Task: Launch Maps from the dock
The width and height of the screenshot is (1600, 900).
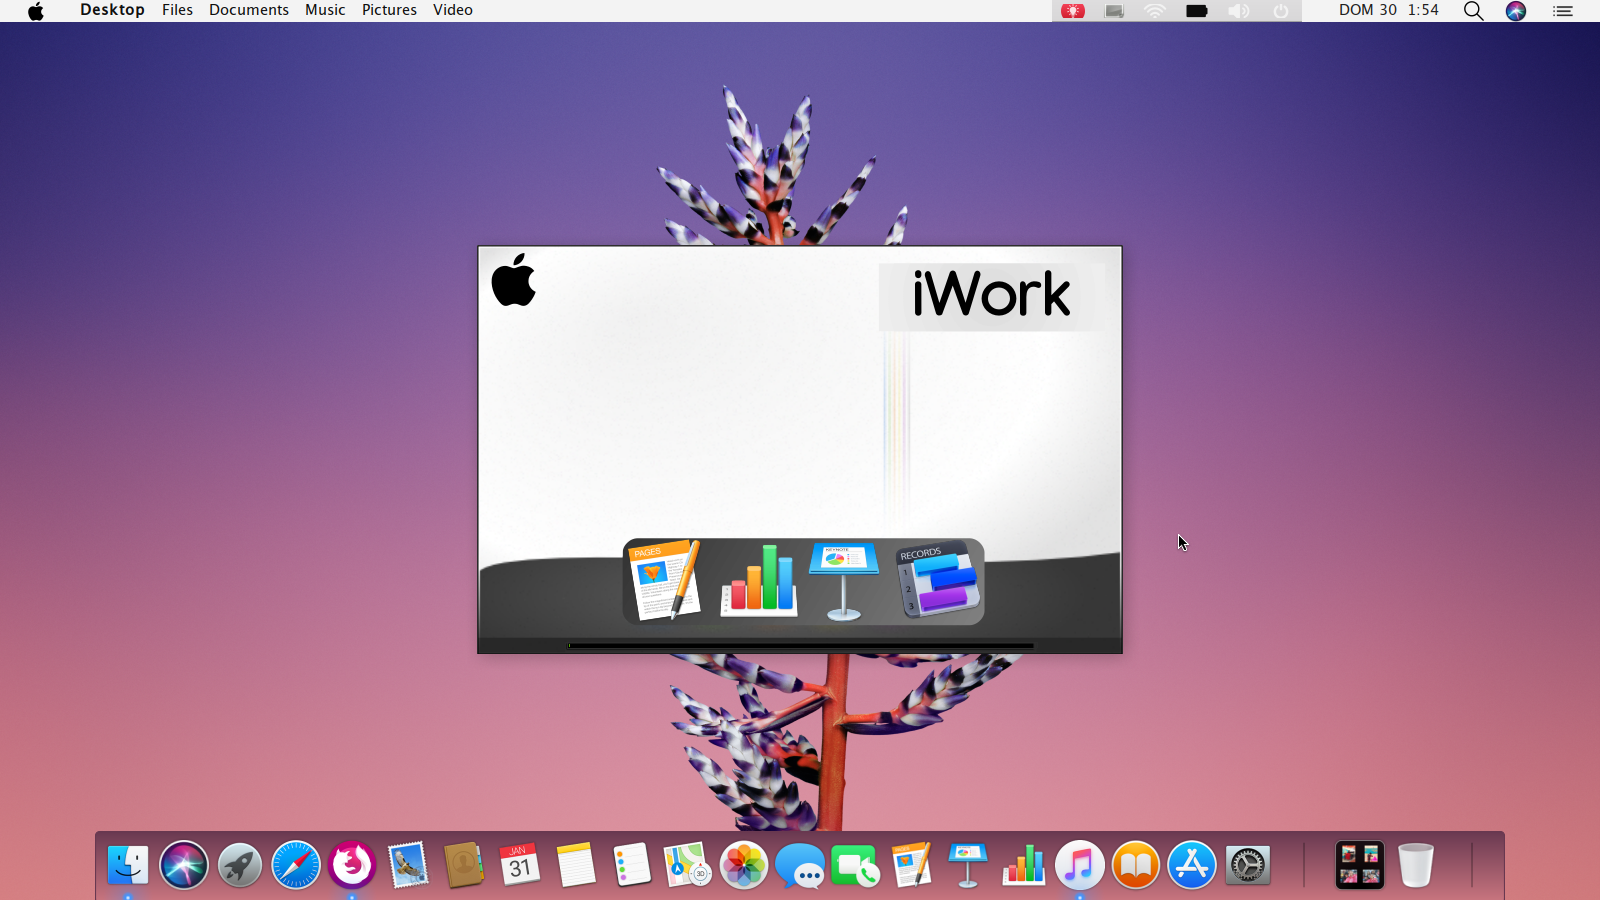Action: [x=688, y=865]
